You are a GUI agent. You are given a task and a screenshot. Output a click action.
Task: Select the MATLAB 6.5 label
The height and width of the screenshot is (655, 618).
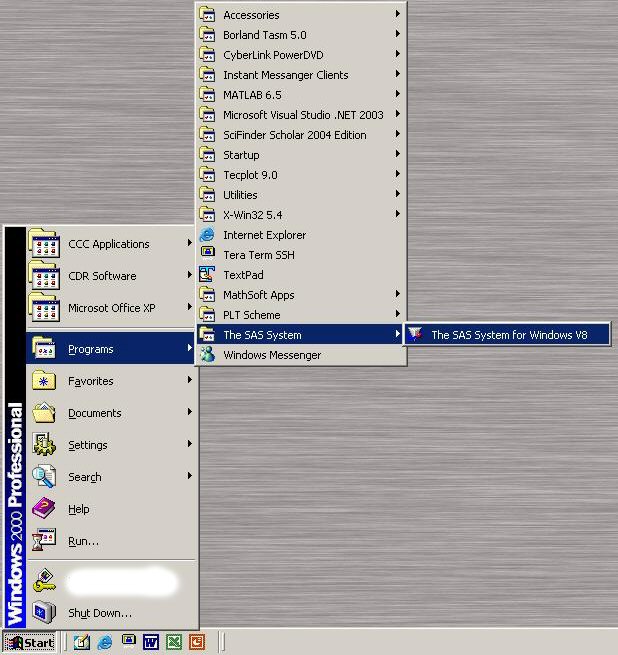252,95
